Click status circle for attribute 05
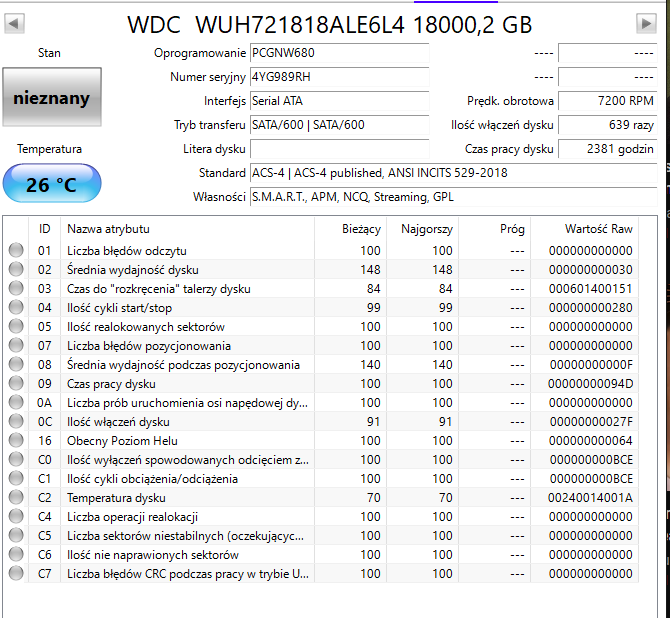670x618 pixels. point(16,326)
